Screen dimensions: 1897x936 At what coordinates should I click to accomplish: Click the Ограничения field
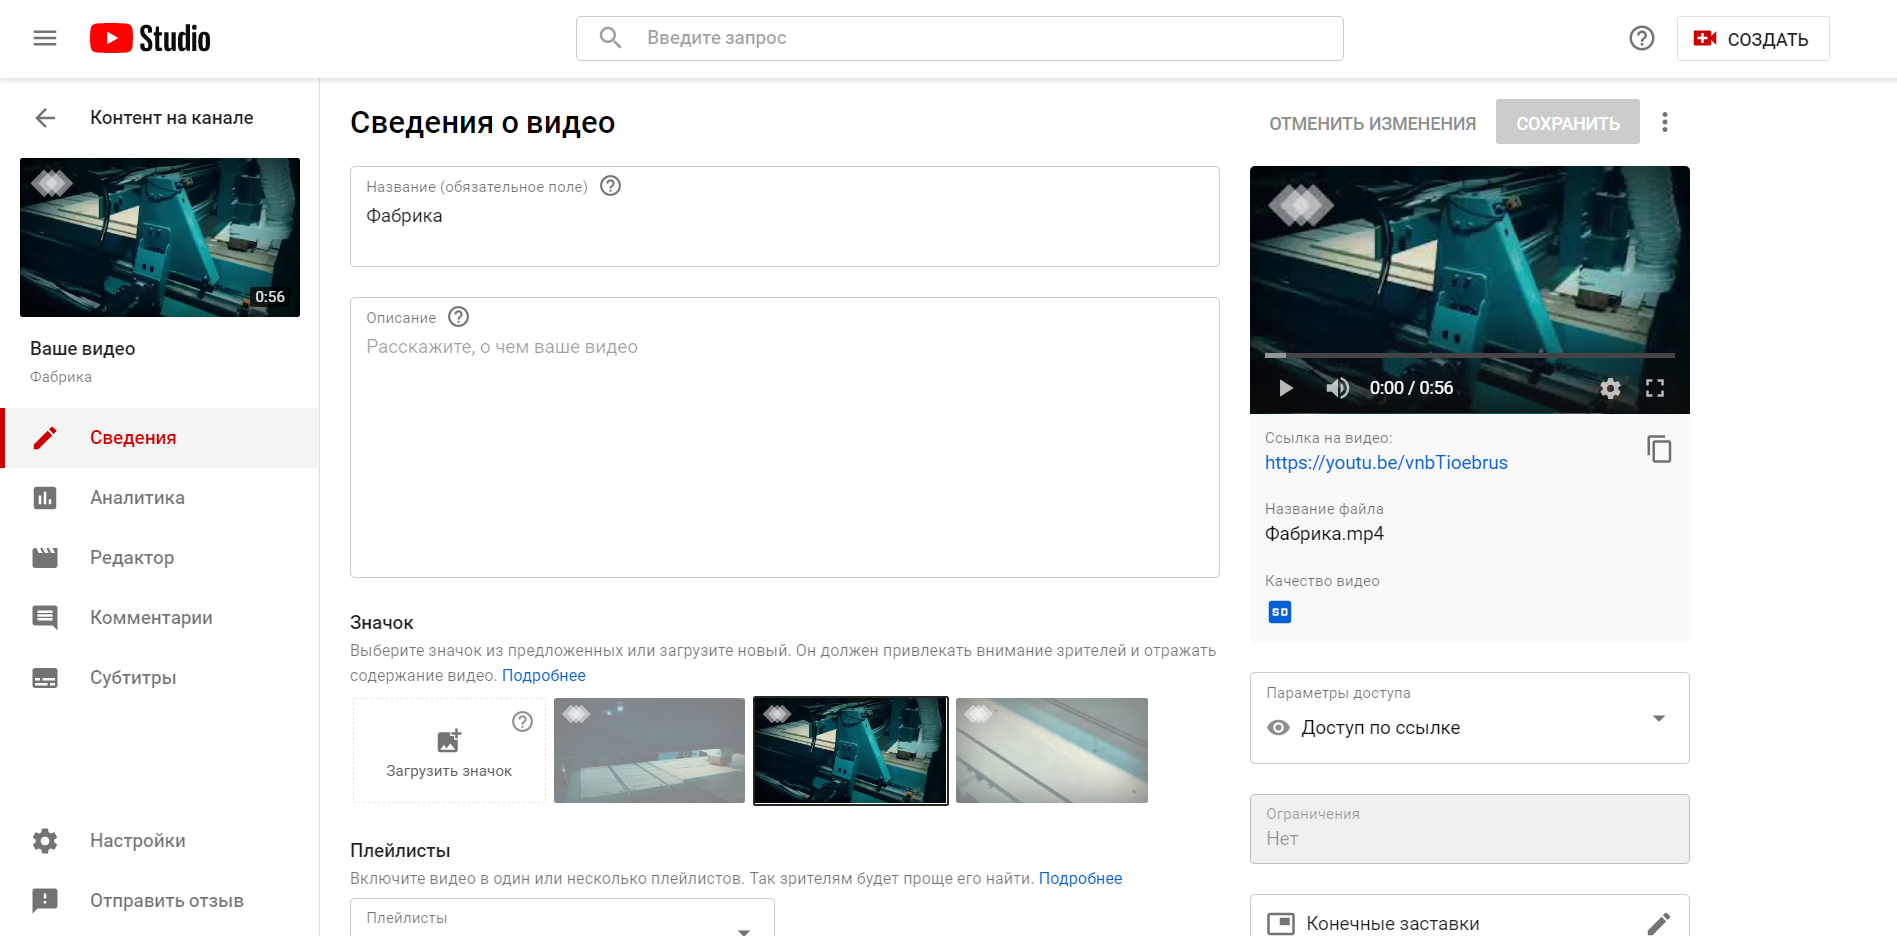pyautogui.click(x=1469, y=829)
